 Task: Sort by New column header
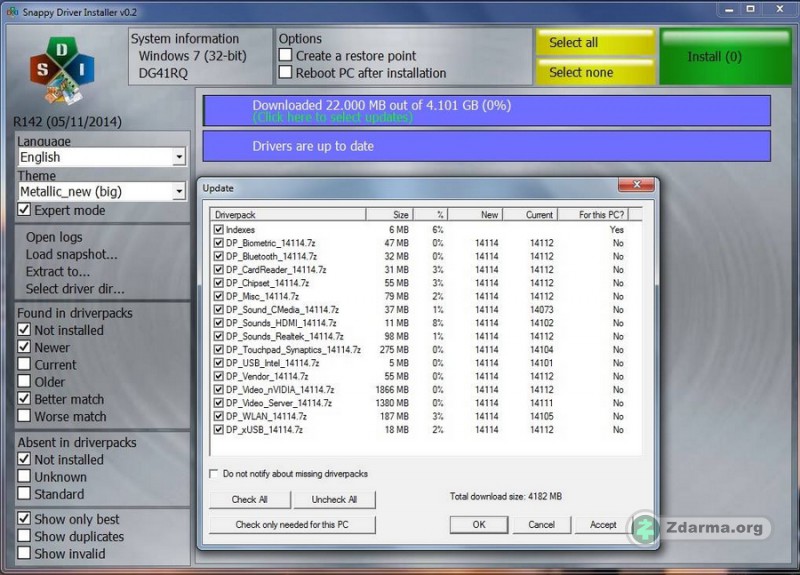pyautogui.click(x=475, y=214)
